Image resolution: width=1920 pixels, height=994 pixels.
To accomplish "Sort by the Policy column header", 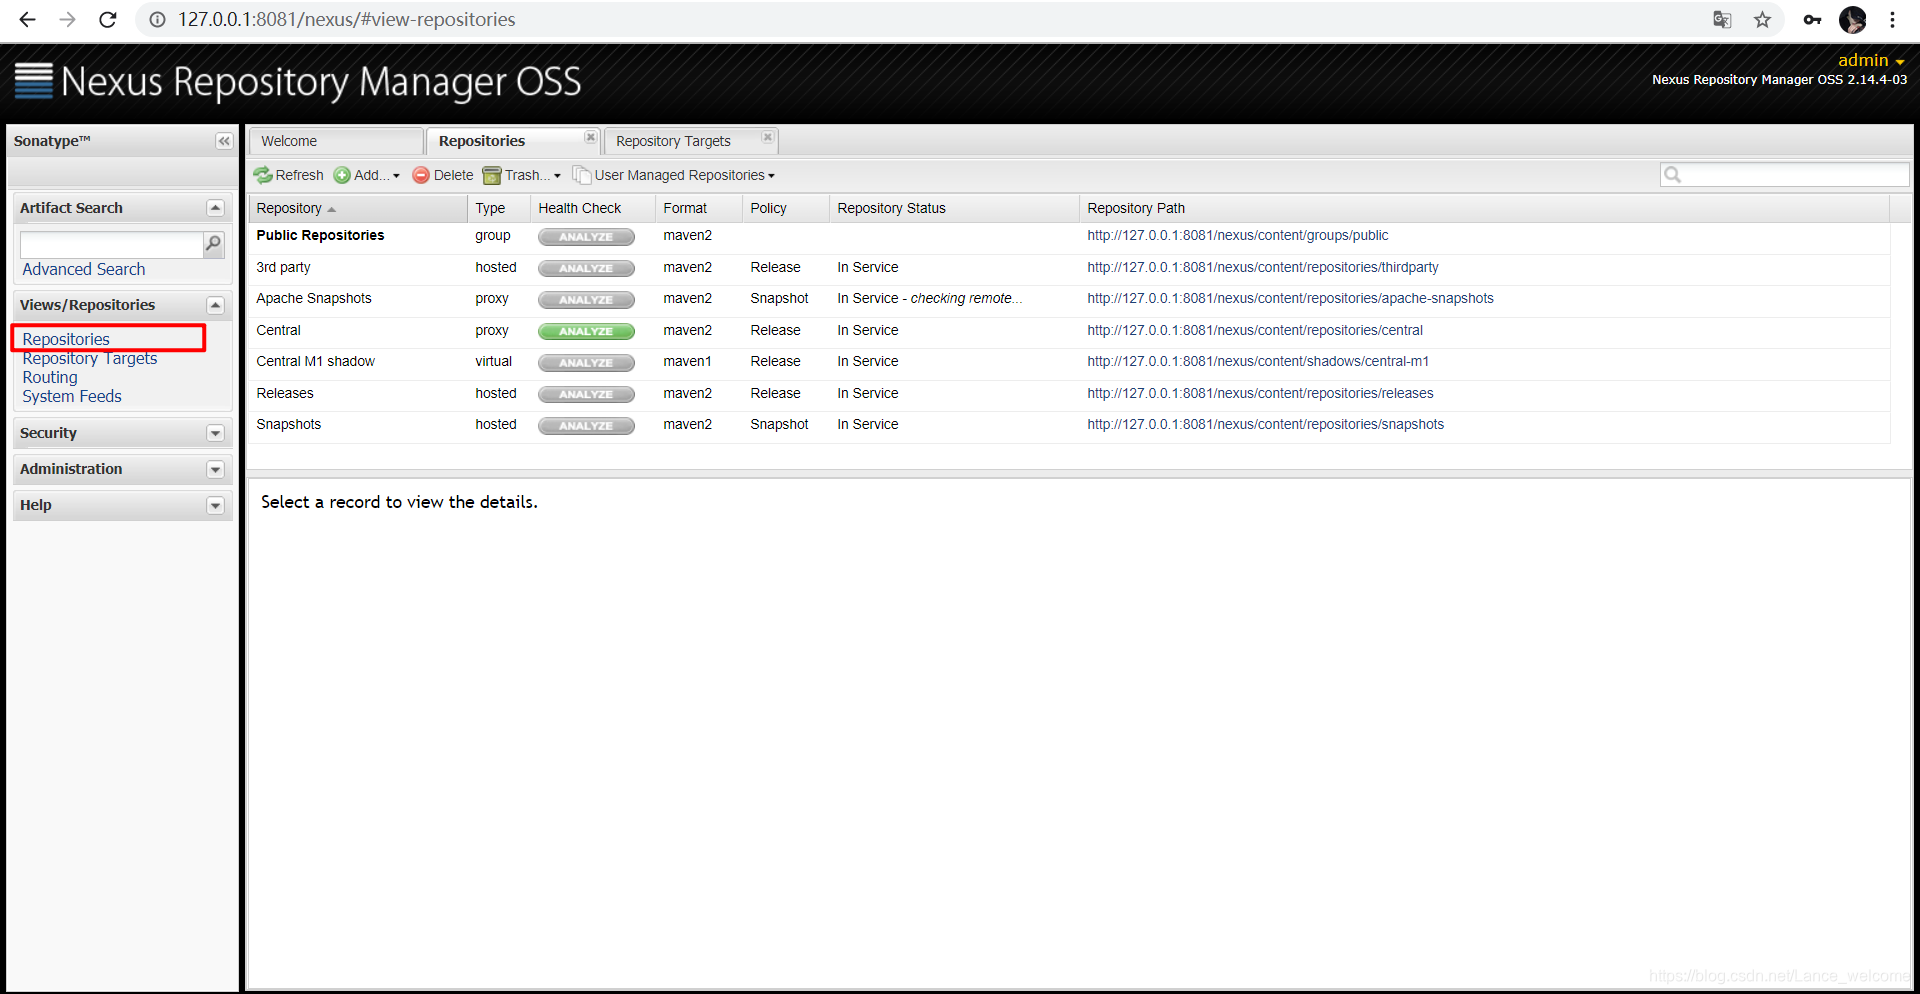I will [786, 208].
